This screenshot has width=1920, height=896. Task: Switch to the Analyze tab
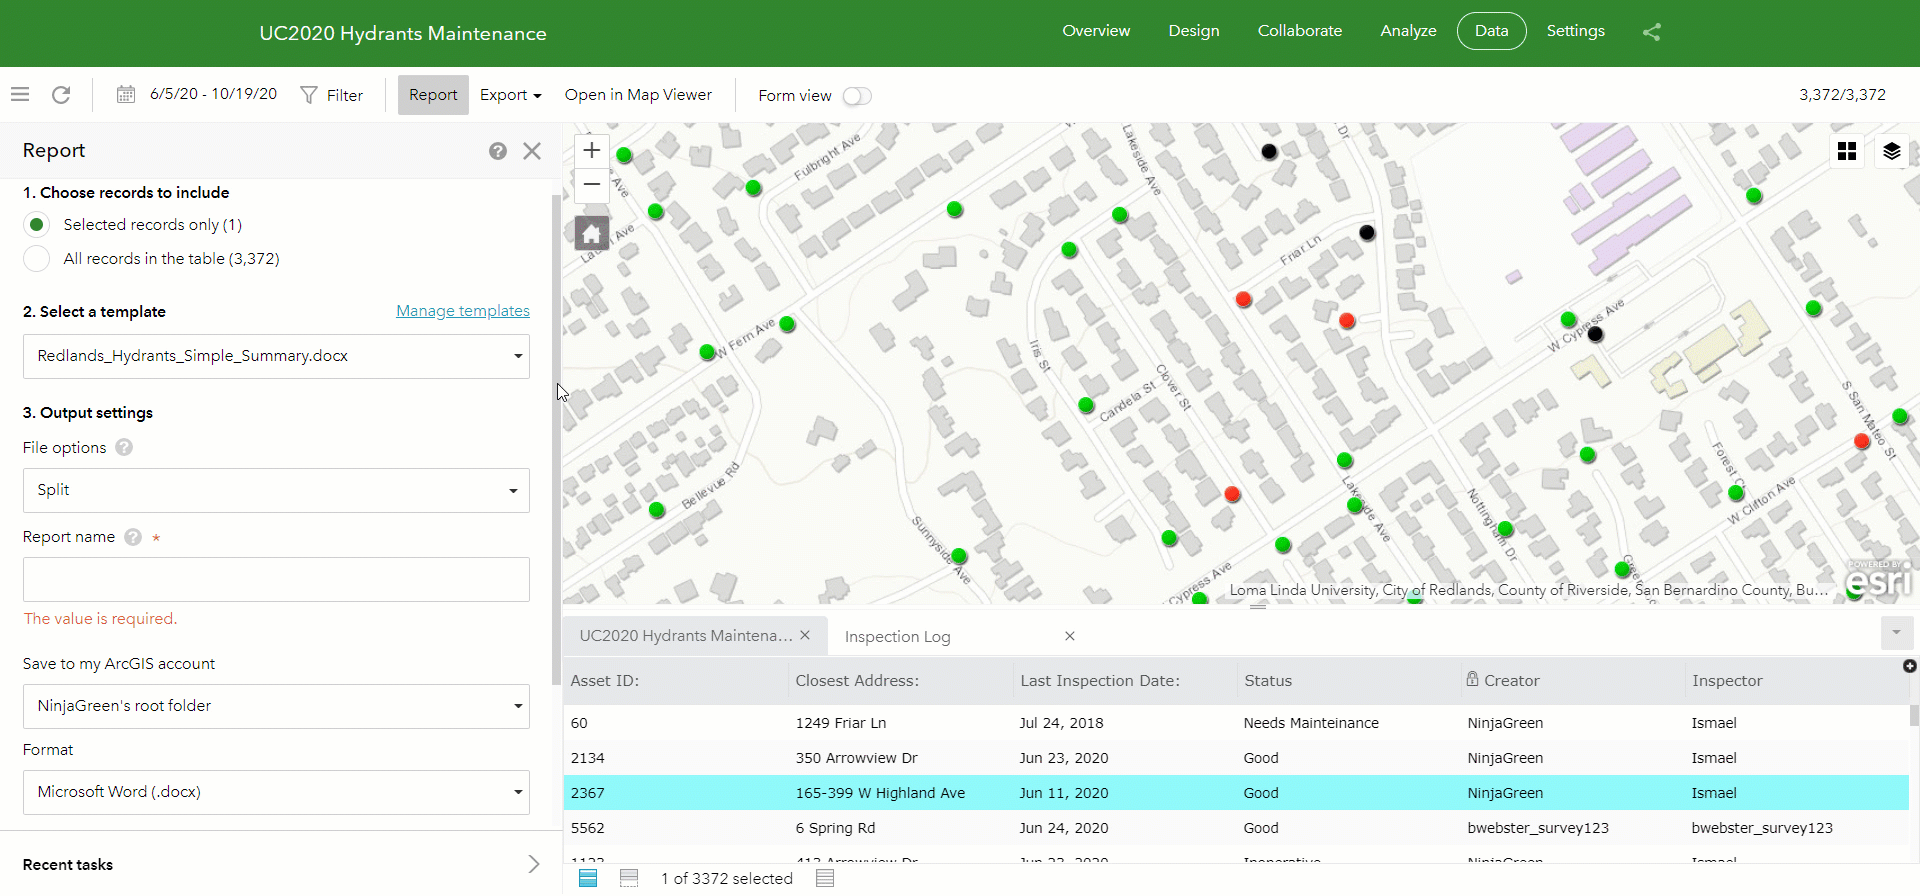1407,31
